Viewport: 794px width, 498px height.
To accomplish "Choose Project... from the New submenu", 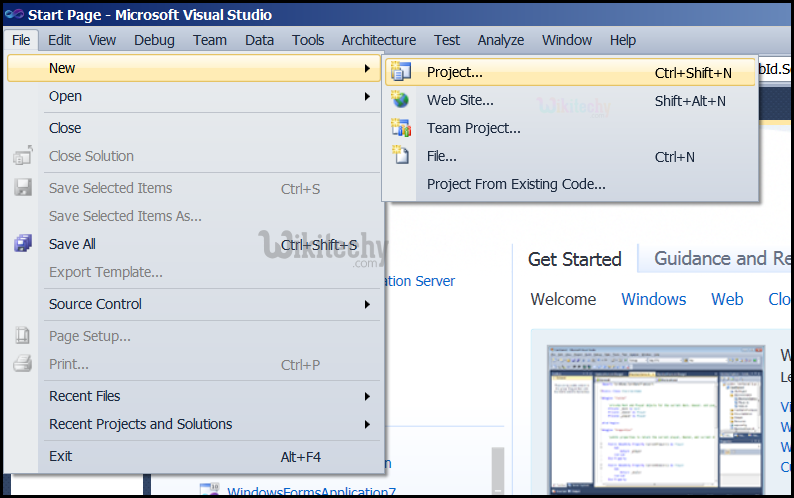I will point(570,72).
